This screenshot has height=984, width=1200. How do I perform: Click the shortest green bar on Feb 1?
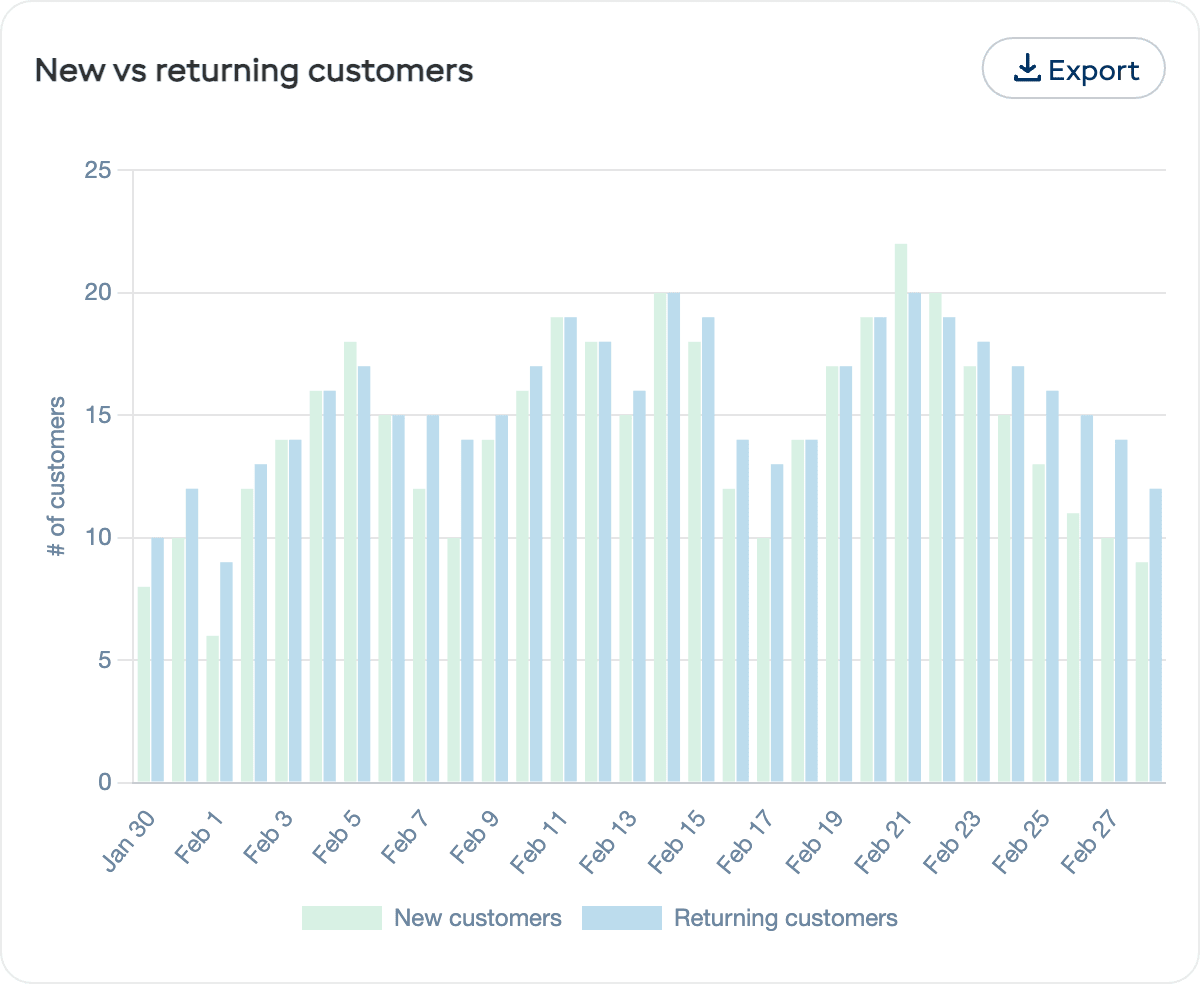pos(211,700)
